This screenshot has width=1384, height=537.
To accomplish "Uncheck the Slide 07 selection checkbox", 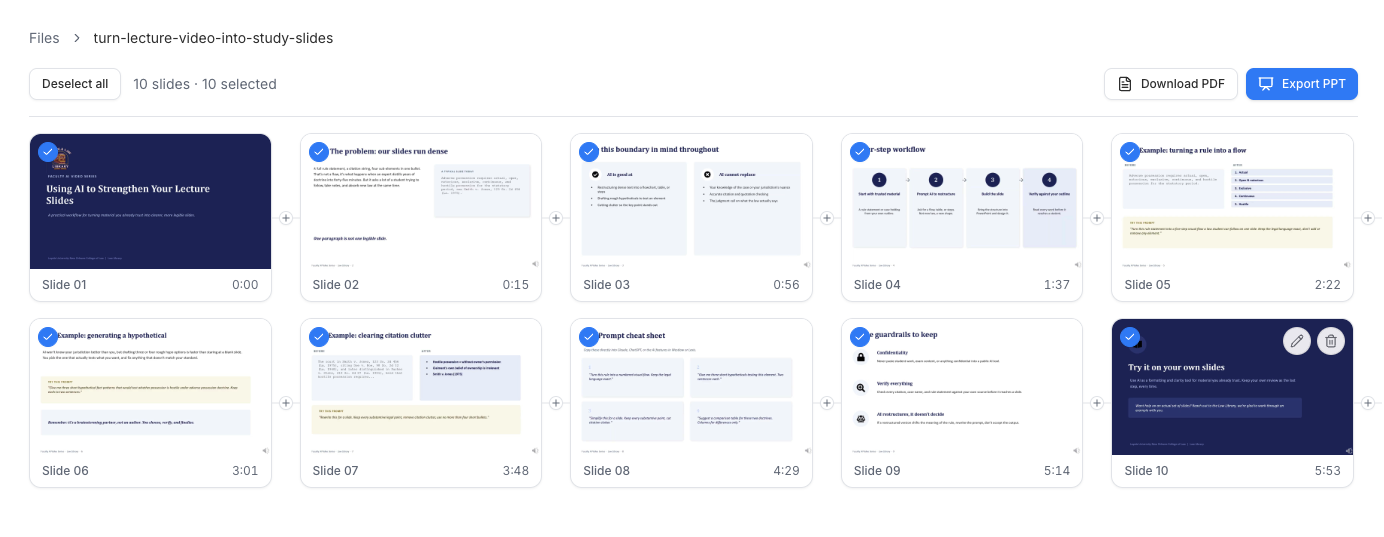I will 319,336.
